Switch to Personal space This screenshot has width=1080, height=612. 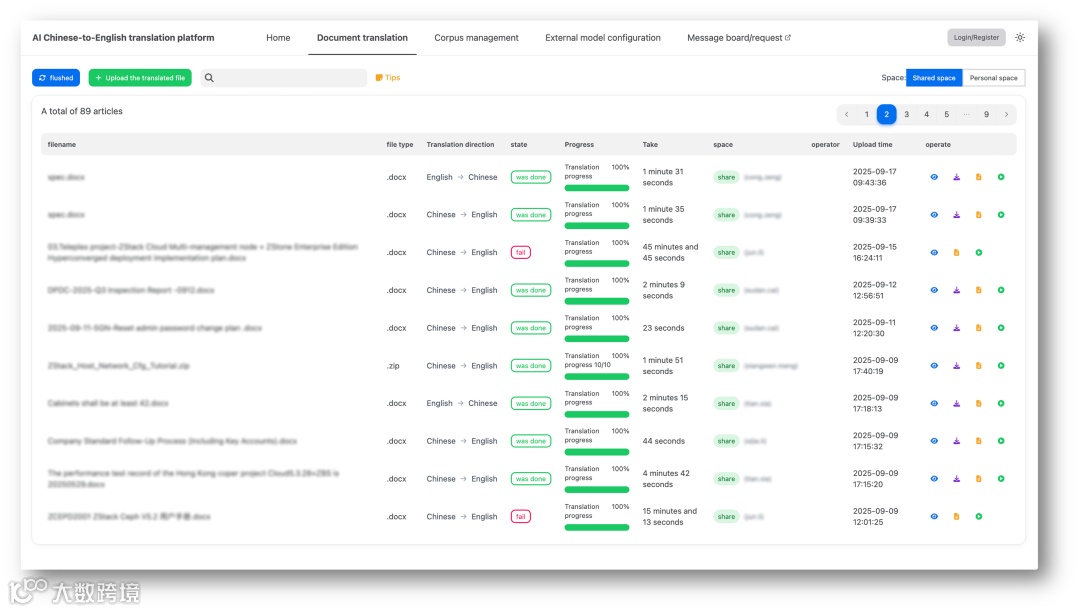pyautogui.click(x=993, y=78)
